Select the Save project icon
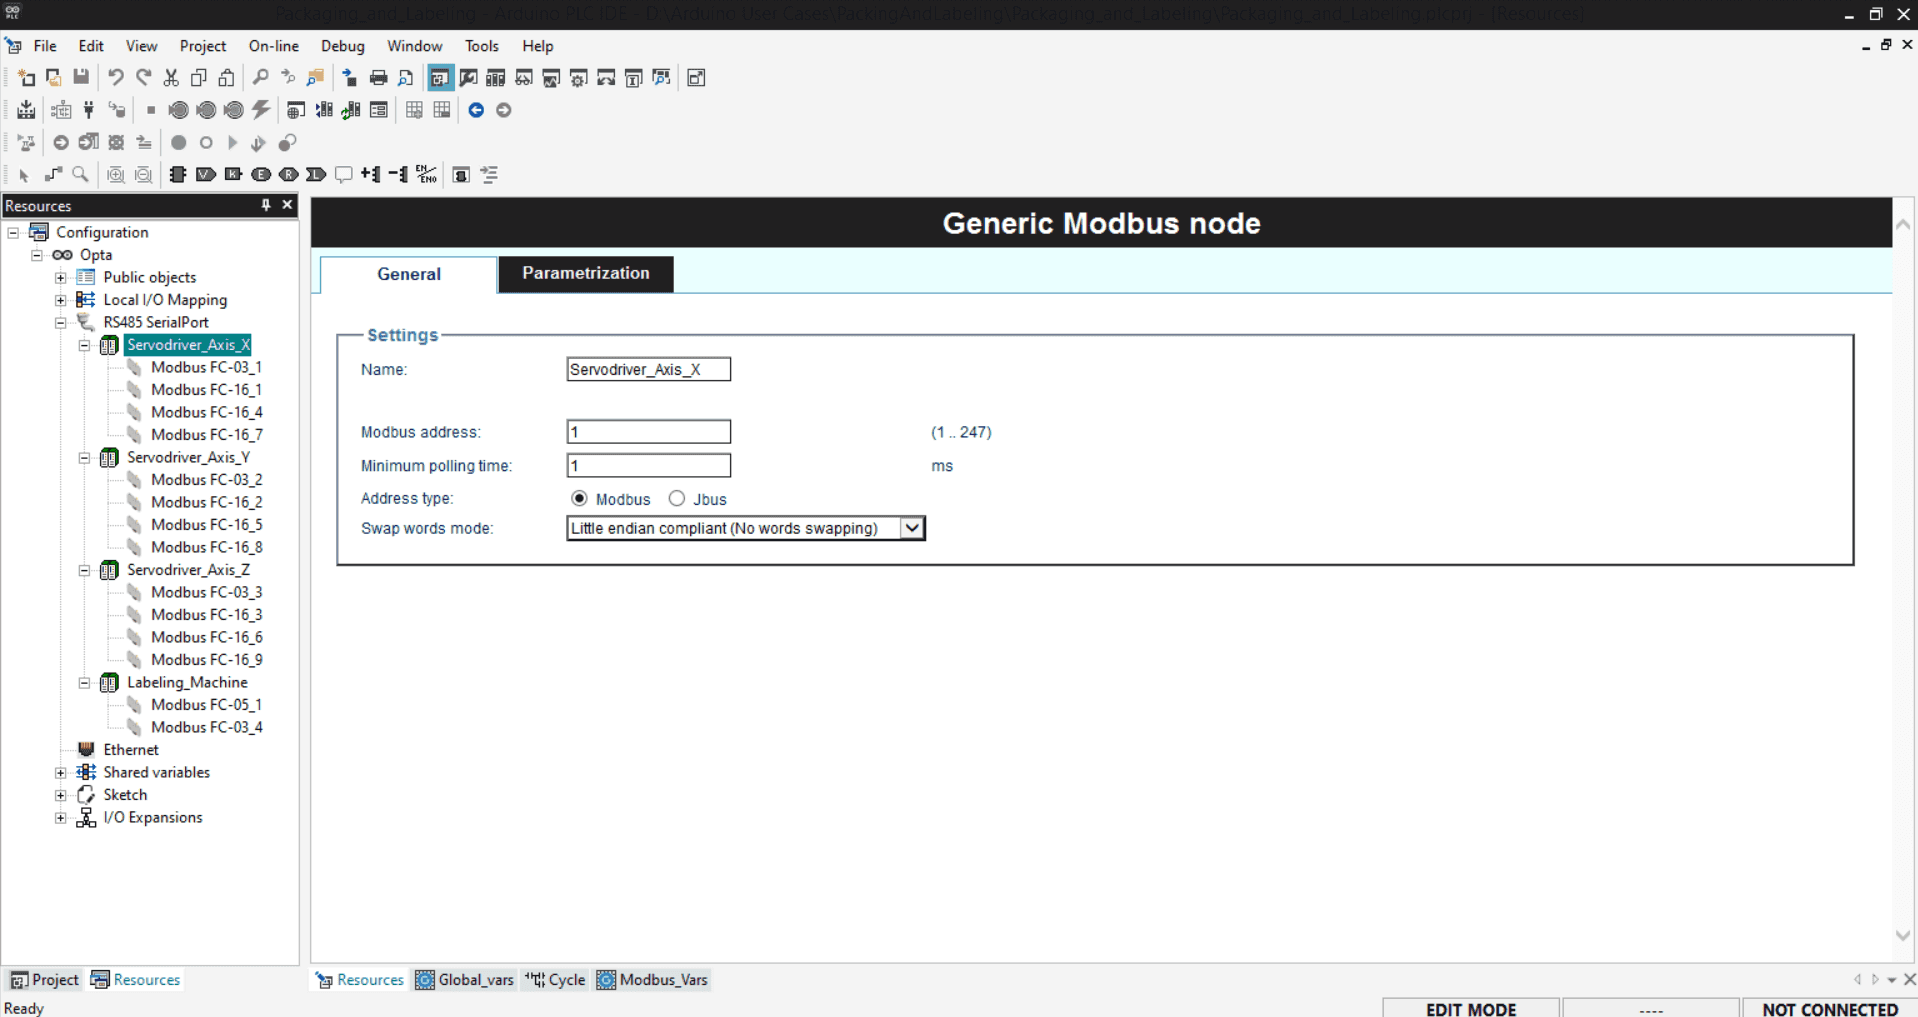The image size is (1918, 1017). (x=80, y=77)
